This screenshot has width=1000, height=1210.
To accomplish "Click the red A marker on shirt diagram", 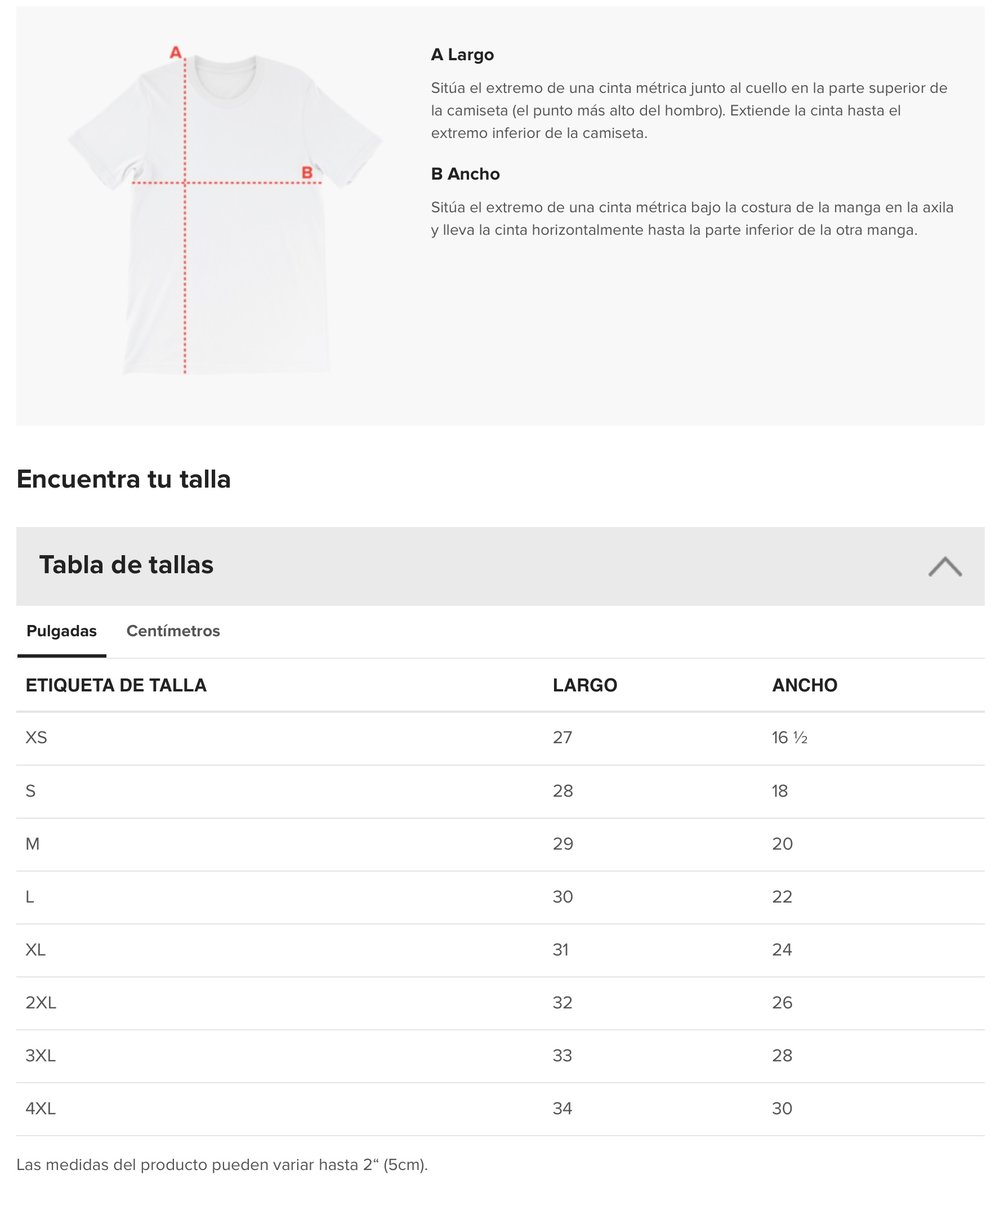I will tap(176, 53).
